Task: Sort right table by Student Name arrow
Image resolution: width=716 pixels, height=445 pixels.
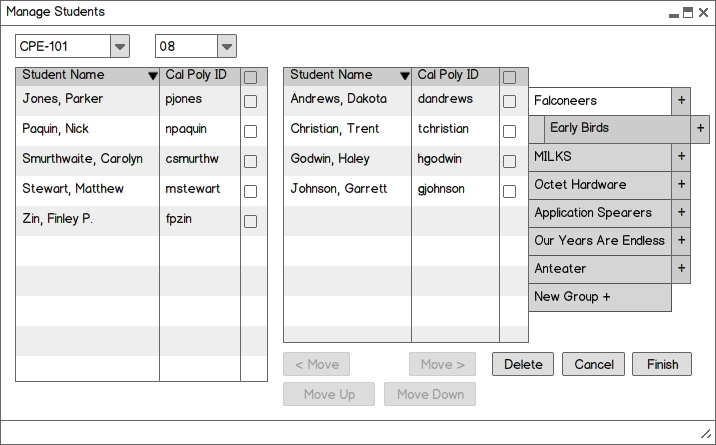Action: point(405,76)
